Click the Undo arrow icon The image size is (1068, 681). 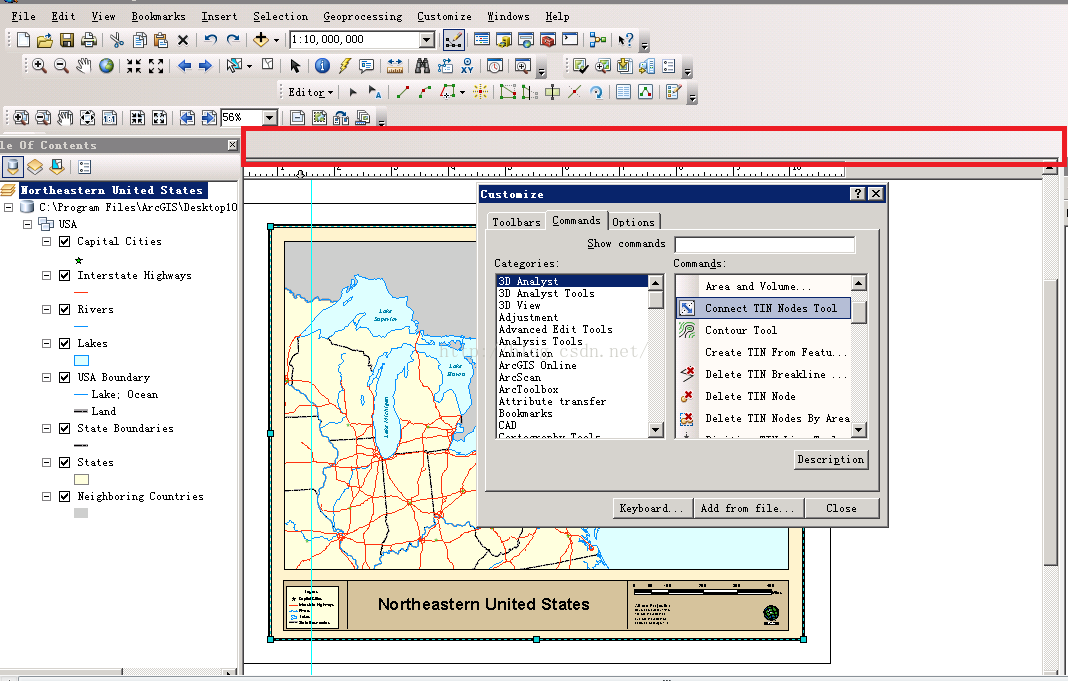point(210,40)
